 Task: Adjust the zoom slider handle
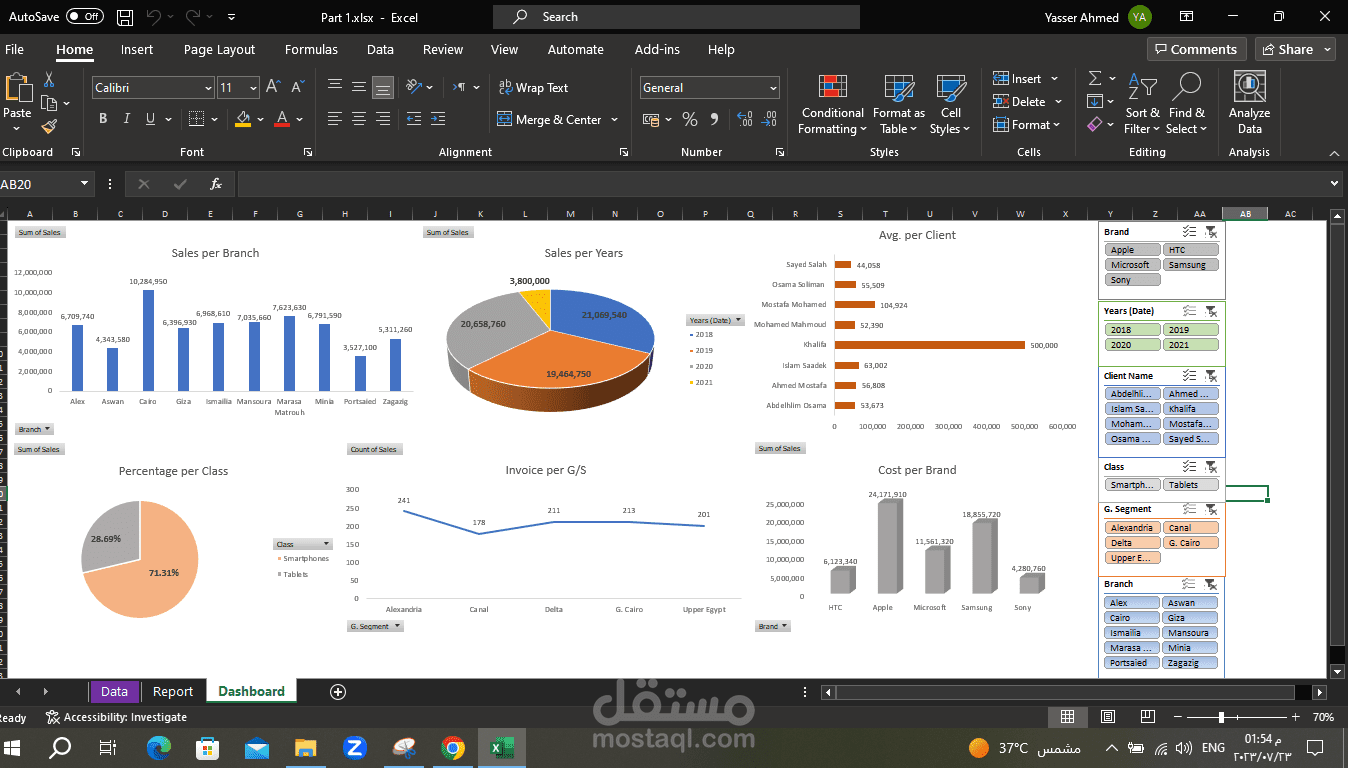[x=1220, y=717]
